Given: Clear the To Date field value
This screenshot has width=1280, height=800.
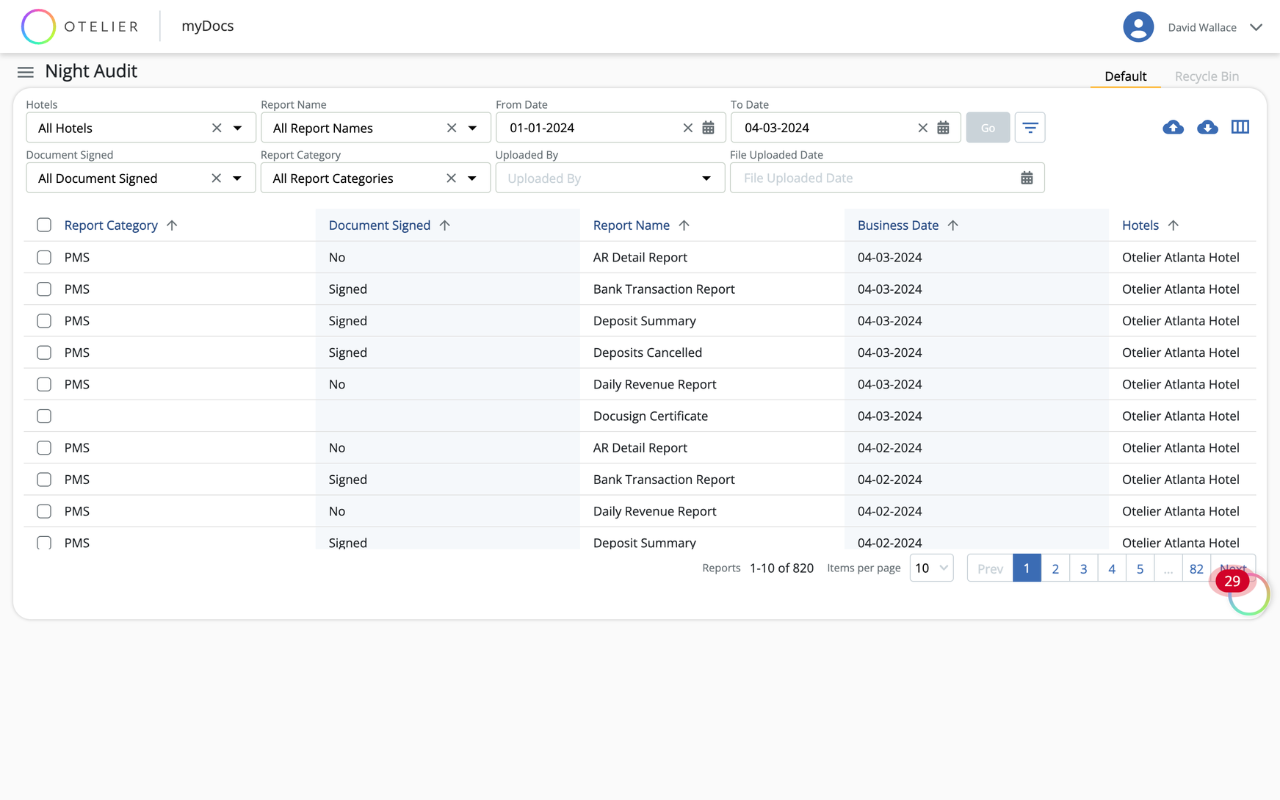Looking at the screenshot, I should pos(922,128).
